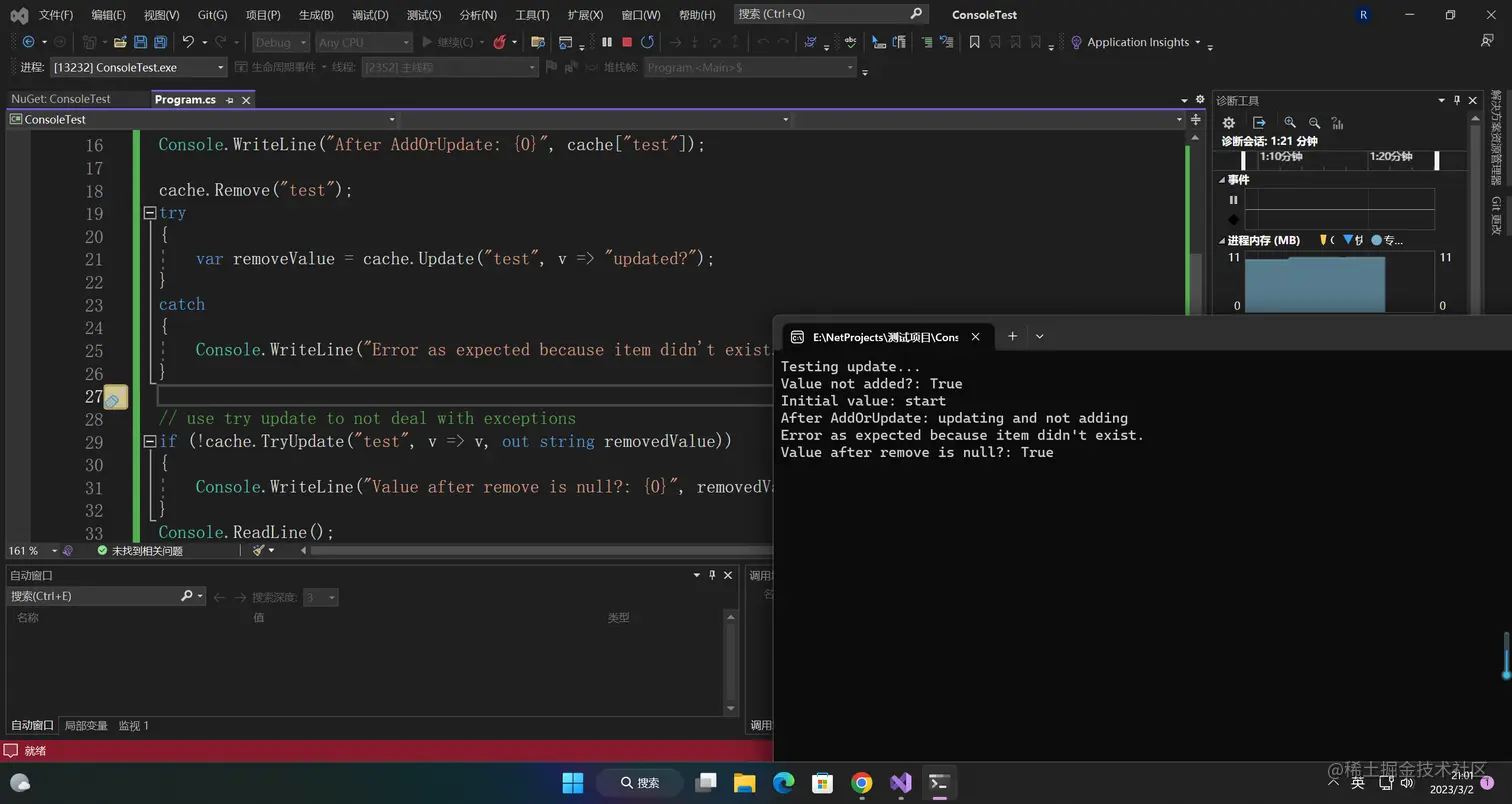1512x804 pixels.
Task: Open Google Chrome from the taskbar
Action: click(x=861, y=783)
